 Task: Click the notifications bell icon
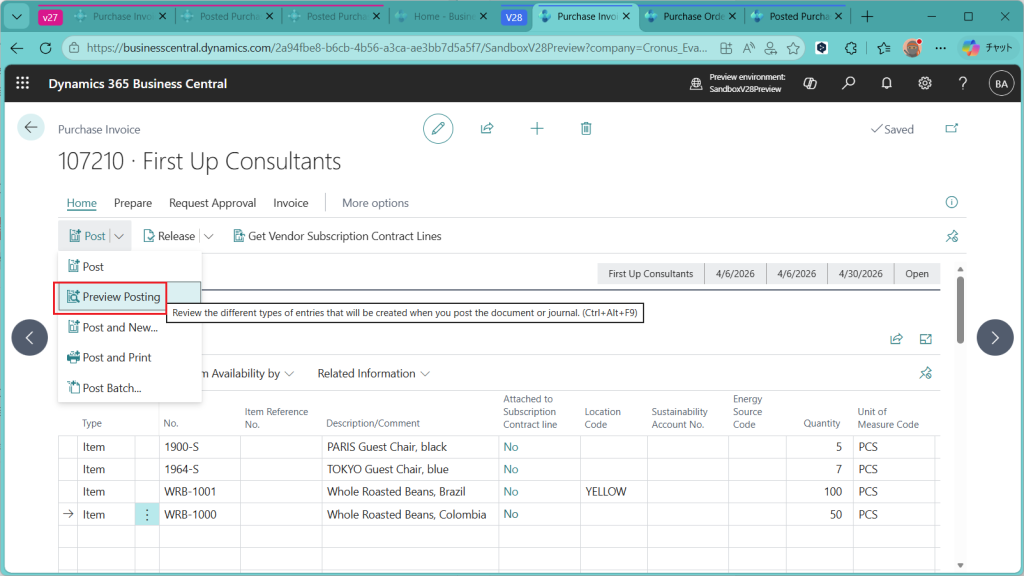point(886,84)
